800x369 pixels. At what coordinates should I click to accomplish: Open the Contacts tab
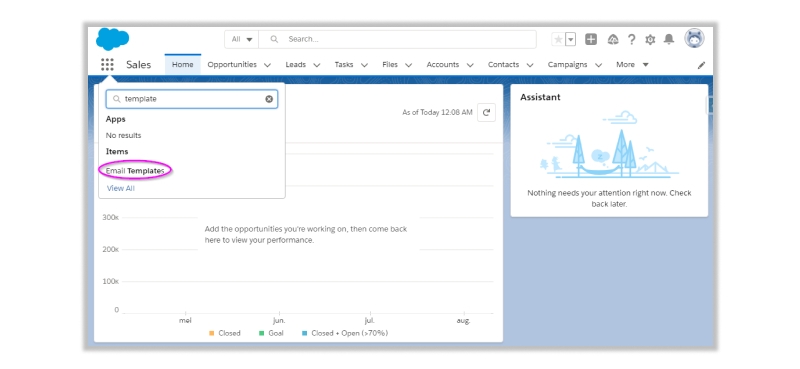click(504, 65)
